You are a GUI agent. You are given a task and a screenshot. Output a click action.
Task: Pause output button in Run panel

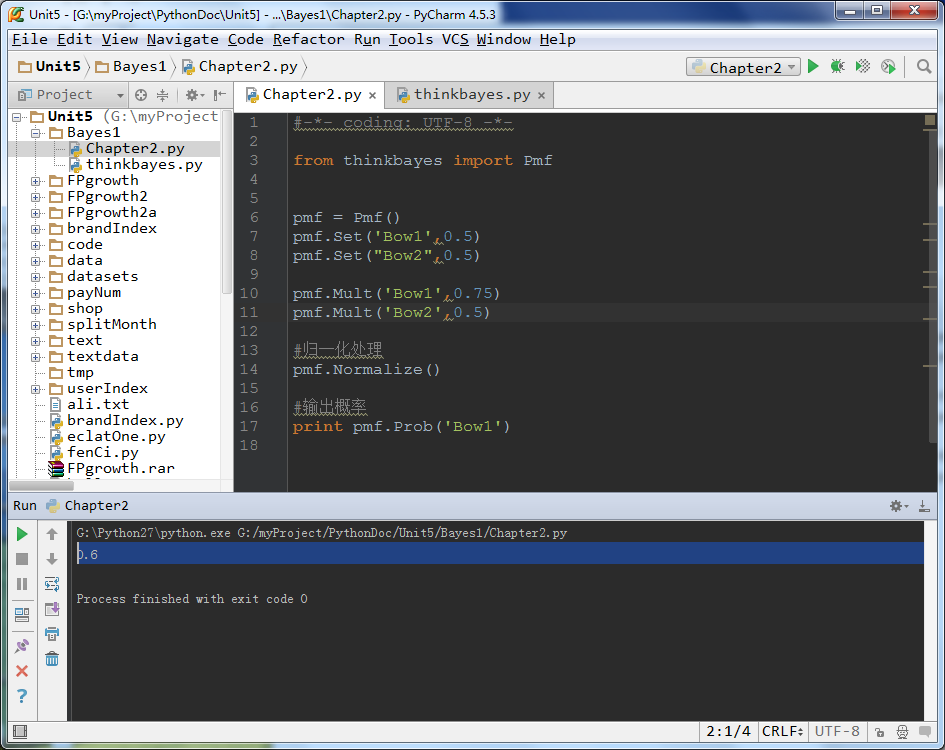22,584
